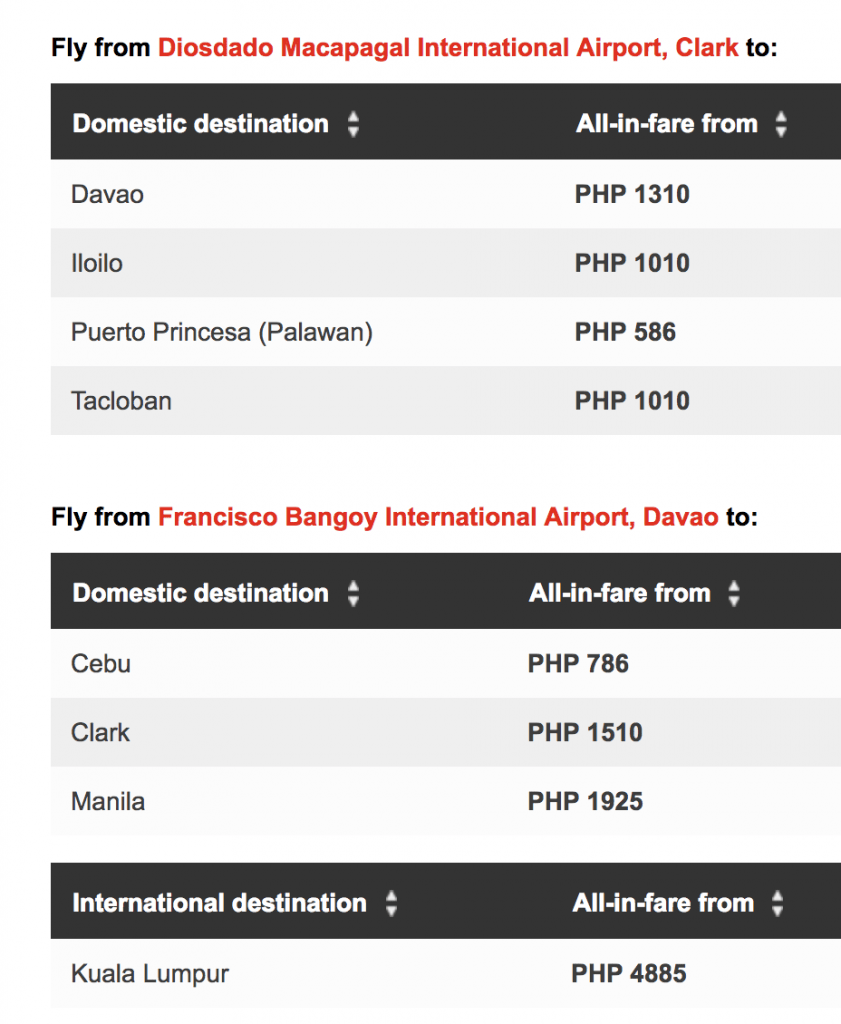The image size is (841, 1024).
Task: Choose the Tacloban destination row
Action: [121, 401]
